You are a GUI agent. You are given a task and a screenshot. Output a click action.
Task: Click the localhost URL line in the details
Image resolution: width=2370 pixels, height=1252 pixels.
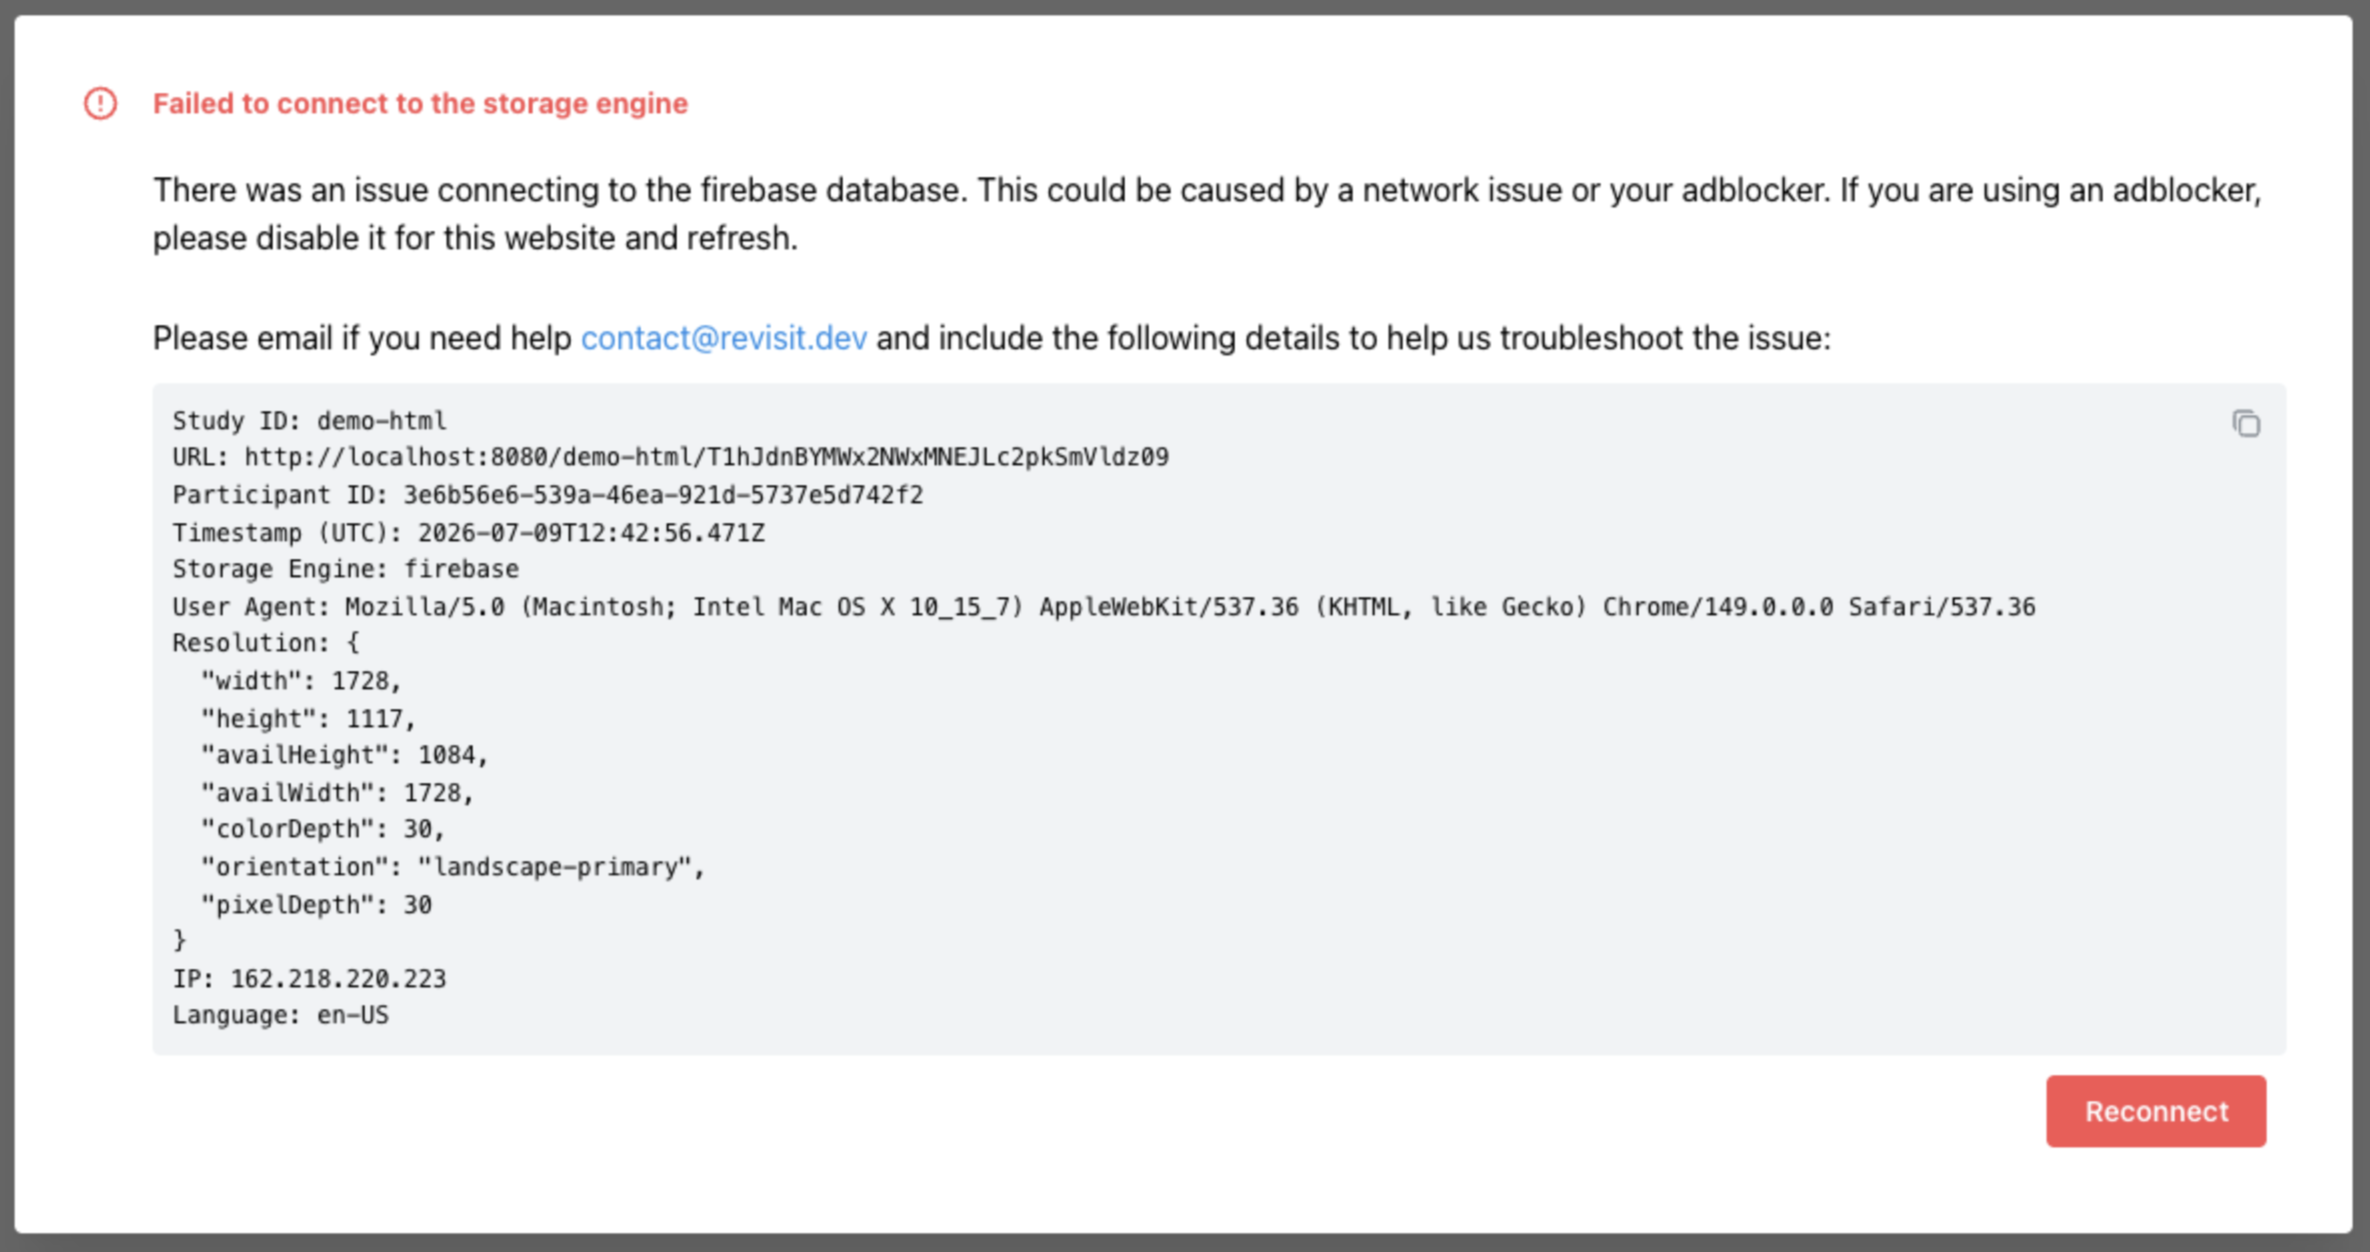(x=670, y=457)
